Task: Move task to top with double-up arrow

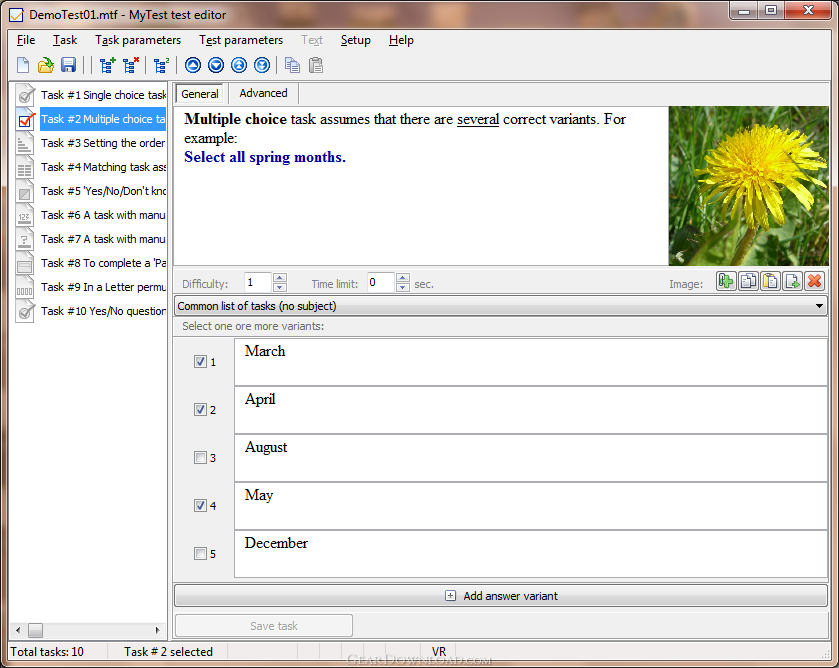Action: click(x=239, y=65)
